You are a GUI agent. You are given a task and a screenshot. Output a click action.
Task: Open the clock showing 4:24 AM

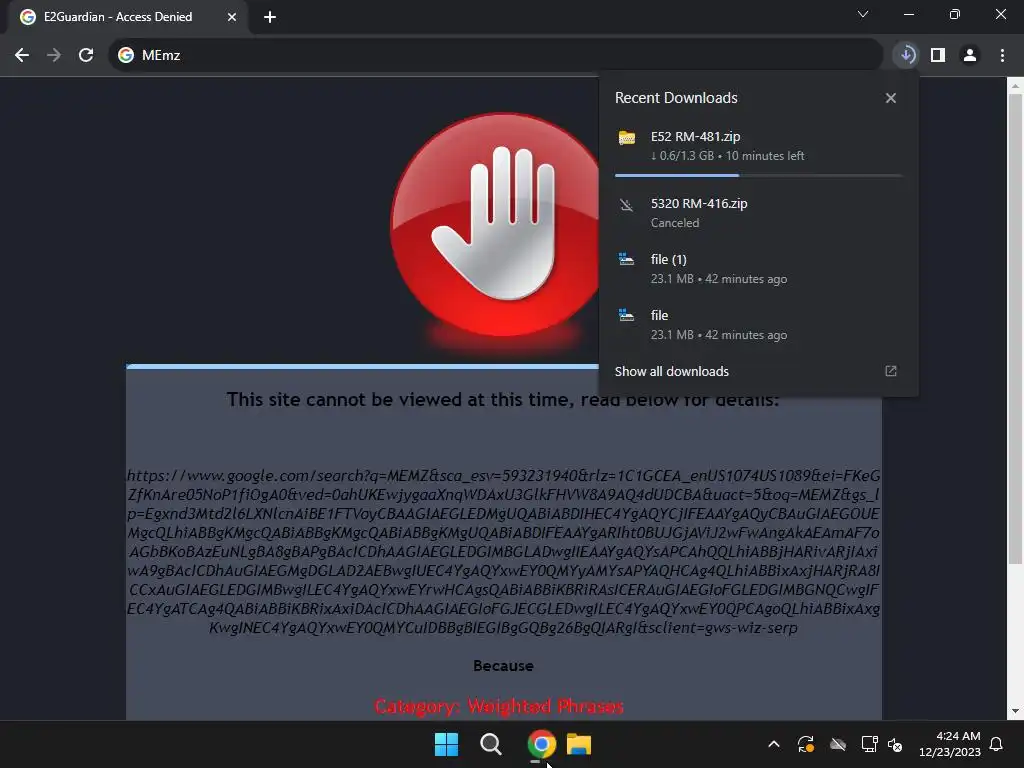(950, 744)
